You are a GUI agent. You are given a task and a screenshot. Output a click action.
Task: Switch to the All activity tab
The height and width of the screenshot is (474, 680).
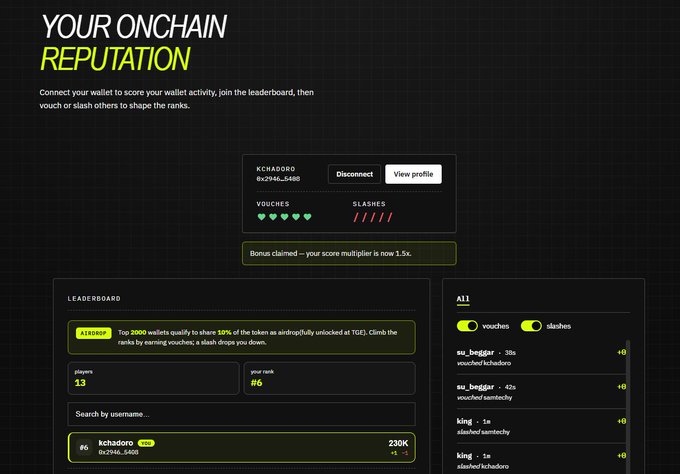coord(463,298)
